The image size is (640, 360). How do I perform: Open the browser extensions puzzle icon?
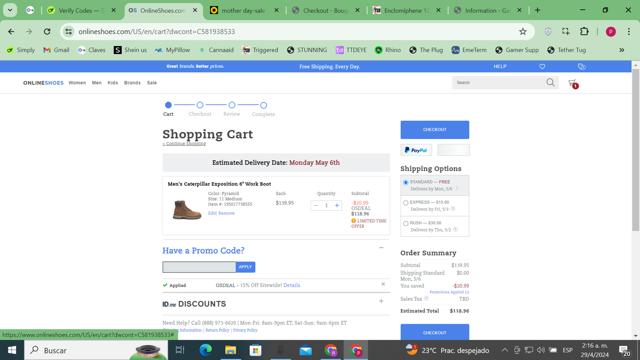click(x=584, y=31)
